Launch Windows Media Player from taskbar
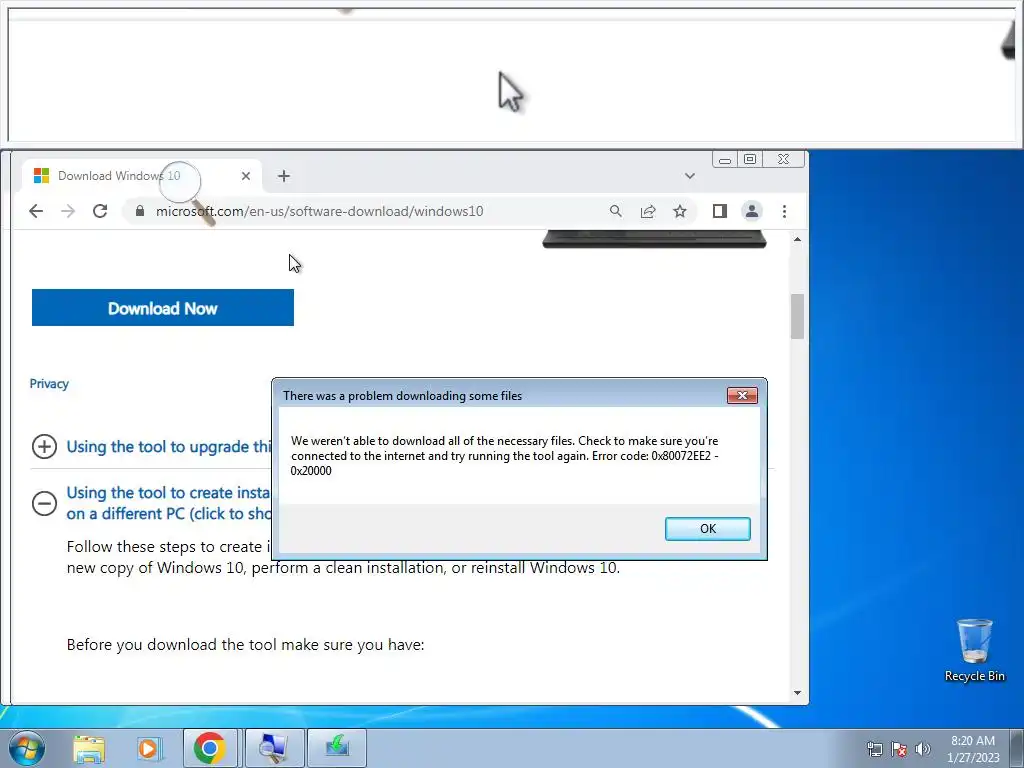 point(149,748)
